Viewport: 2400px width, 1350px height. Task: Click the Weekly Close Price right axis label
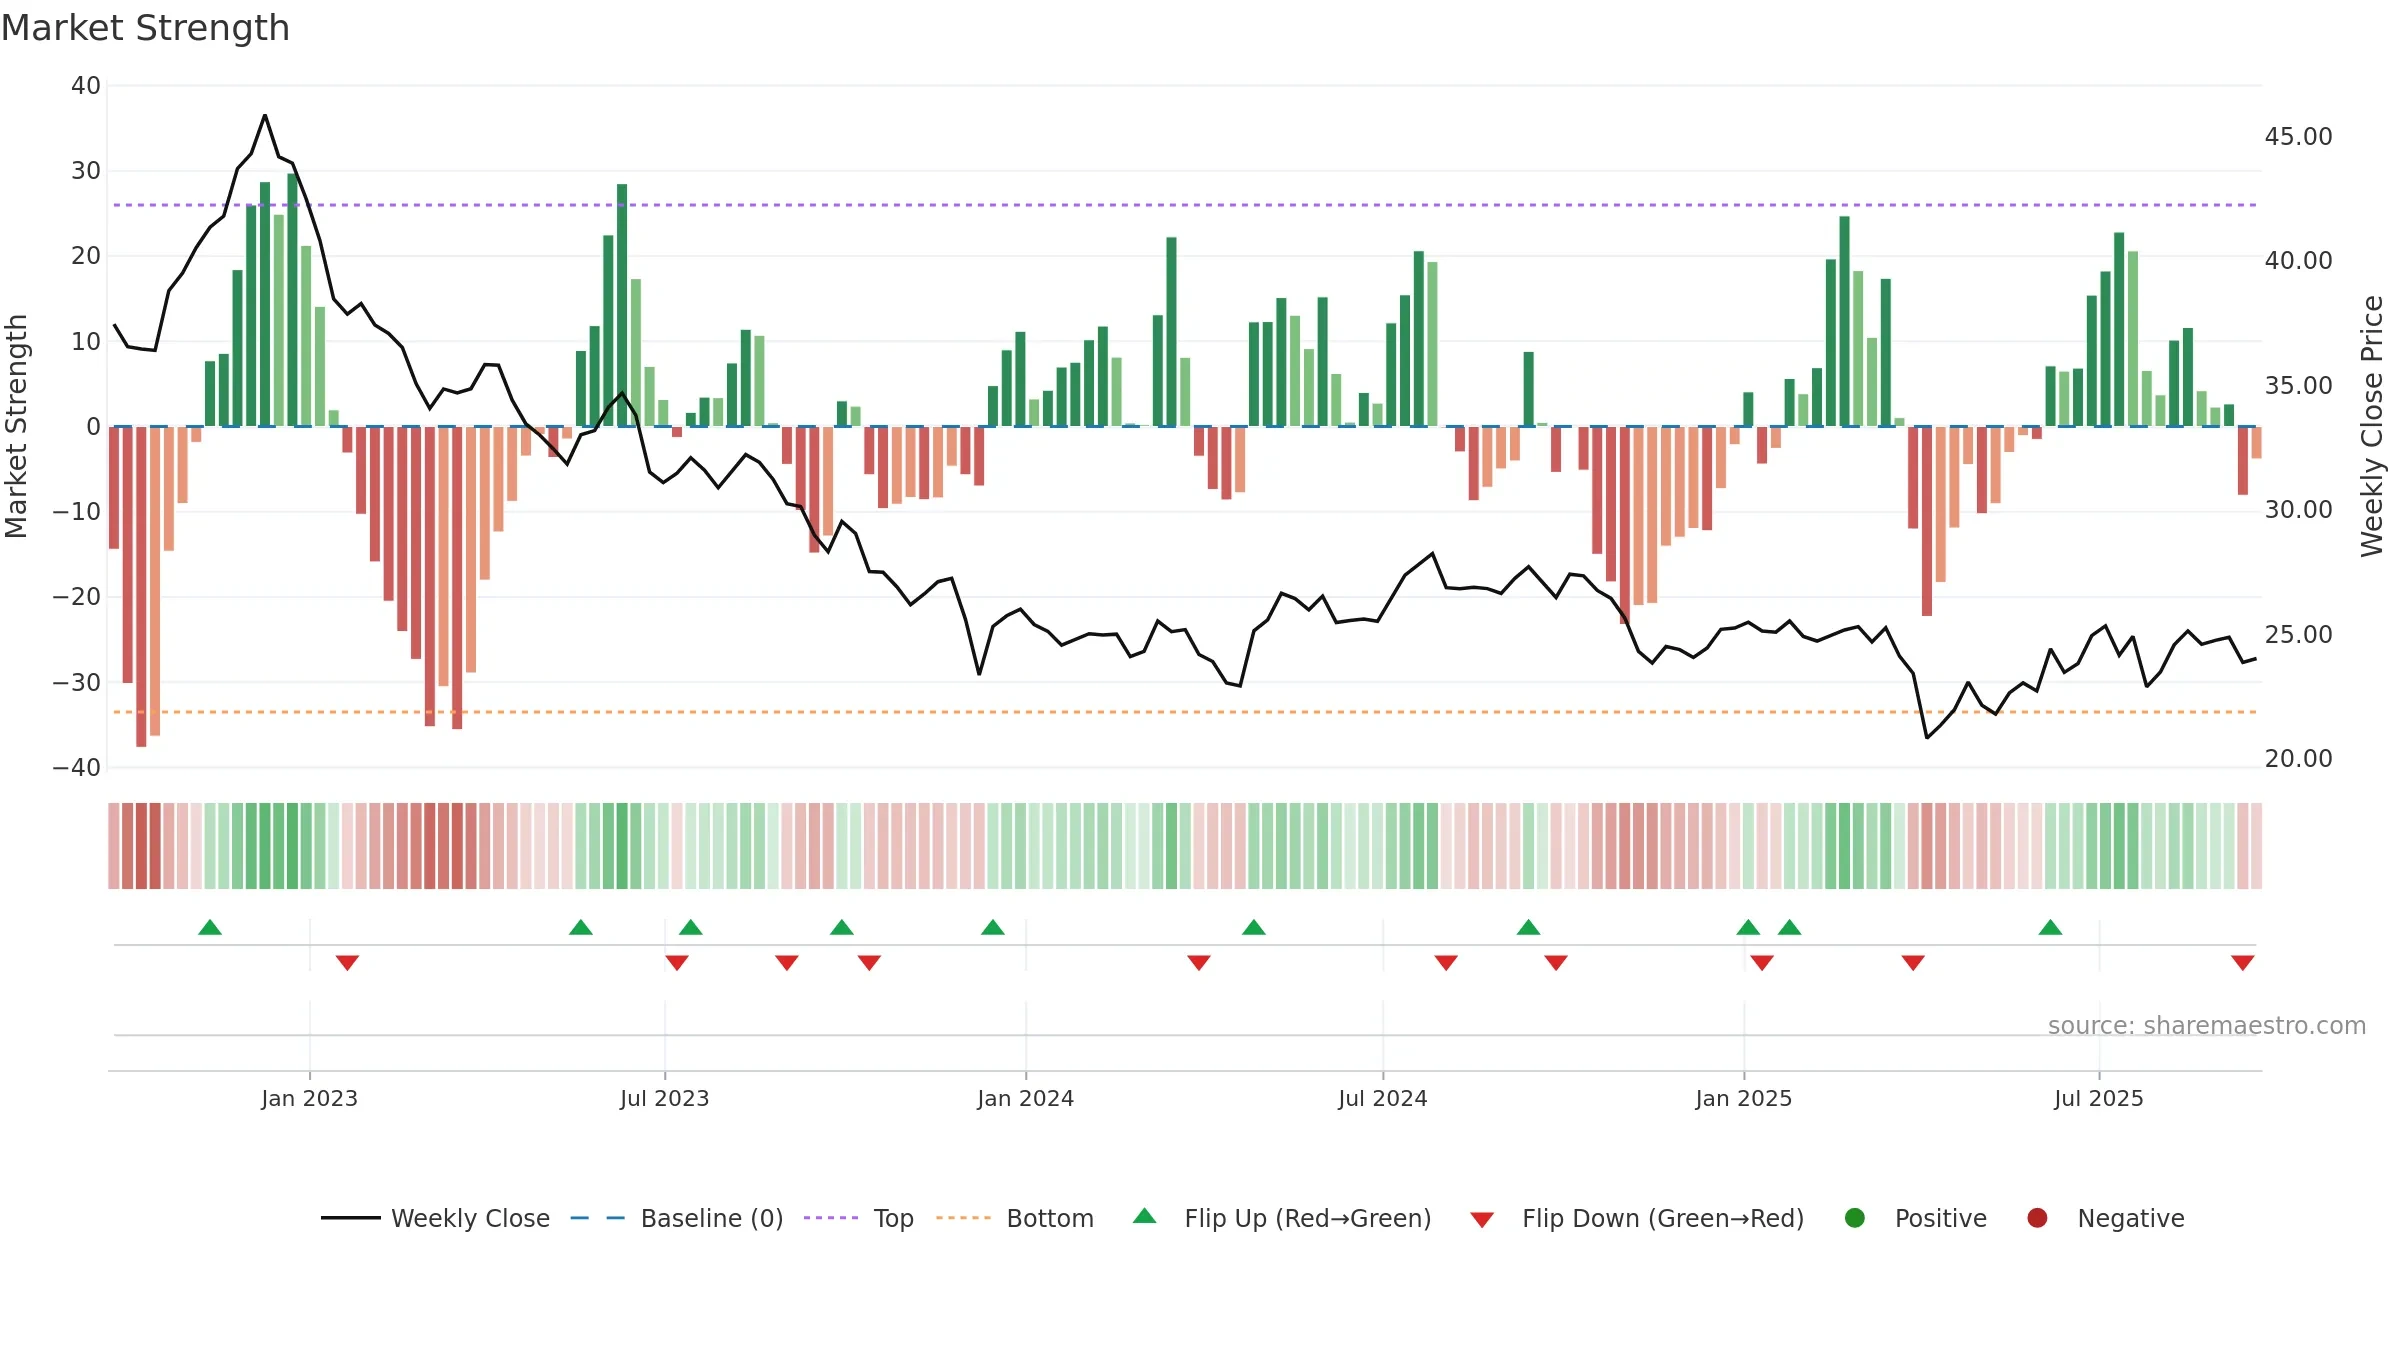coord(2372,426)
